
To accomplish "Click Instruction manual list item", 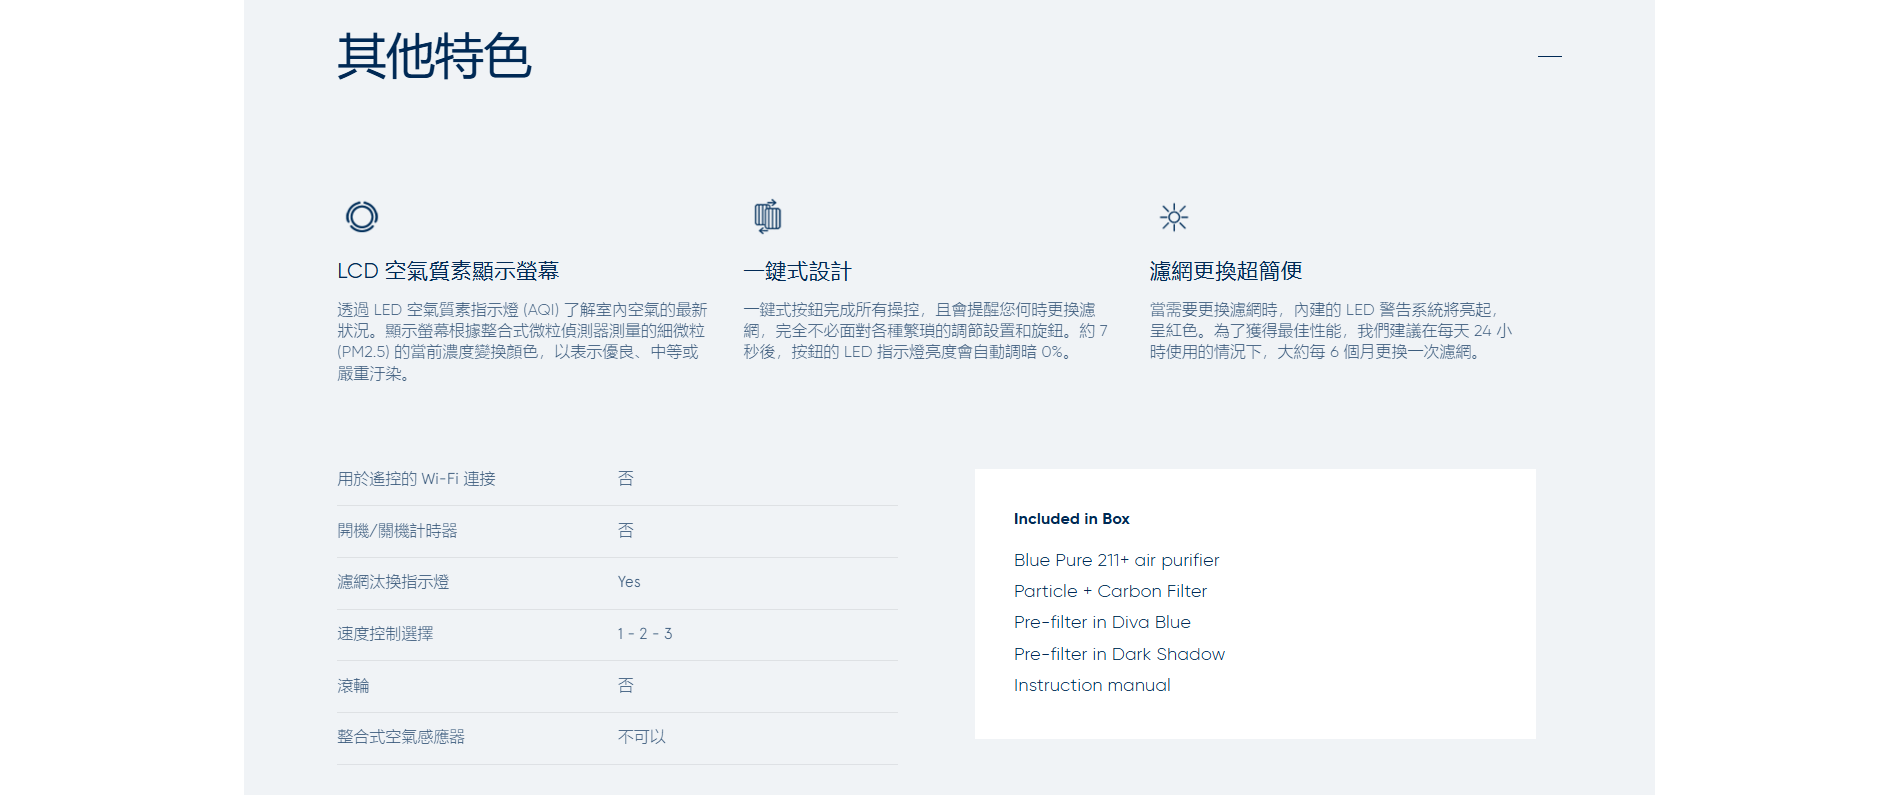I will (x=1092, y=685).
